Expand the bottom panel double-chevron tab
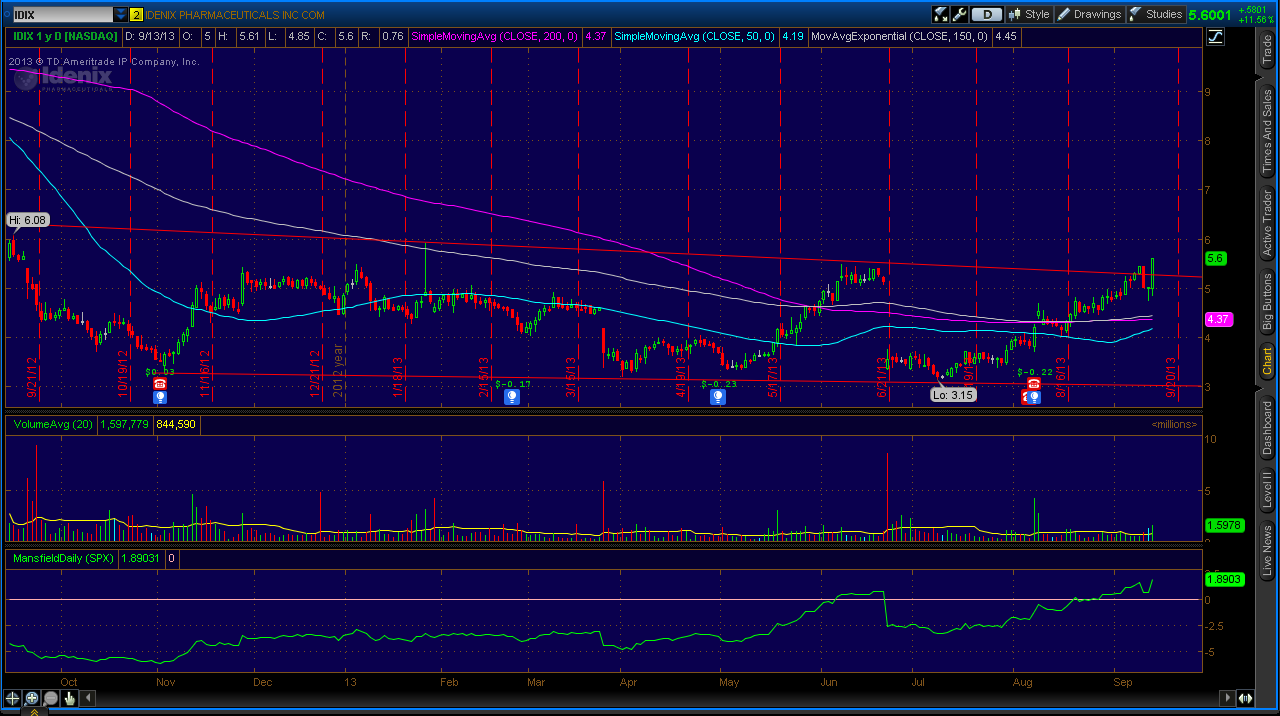The height and width of the screenshot is (716, 1280). tap(33, 711)
